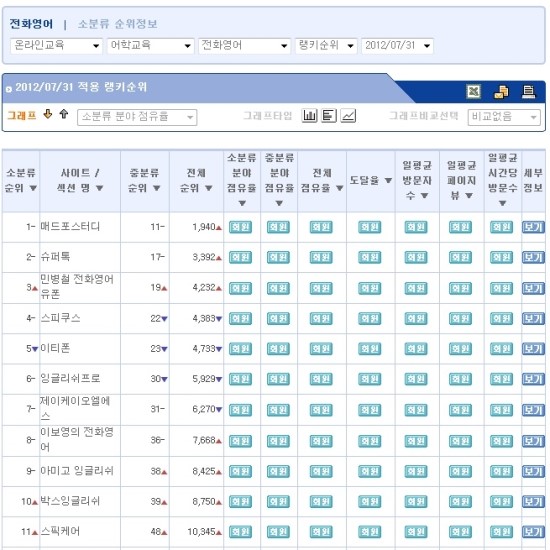This screenshot has width=550, height=550.
Task: Open 랭키순위 dropdown
Action: (326, 46)
